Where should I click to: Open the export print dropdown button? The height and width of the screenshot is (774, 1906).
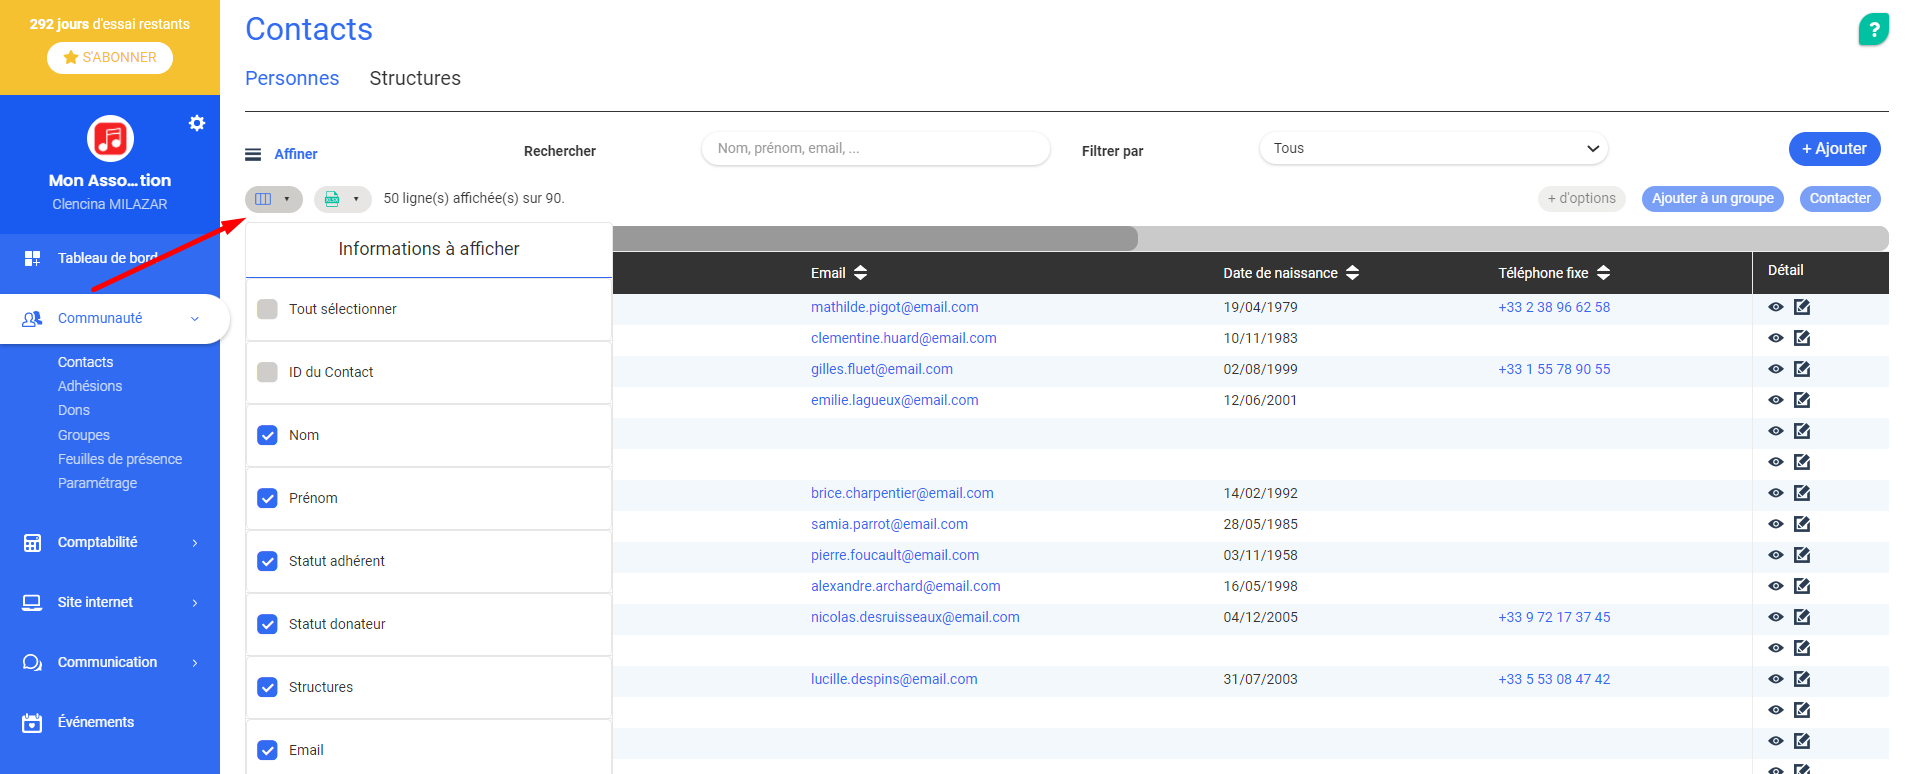(342, 199)
